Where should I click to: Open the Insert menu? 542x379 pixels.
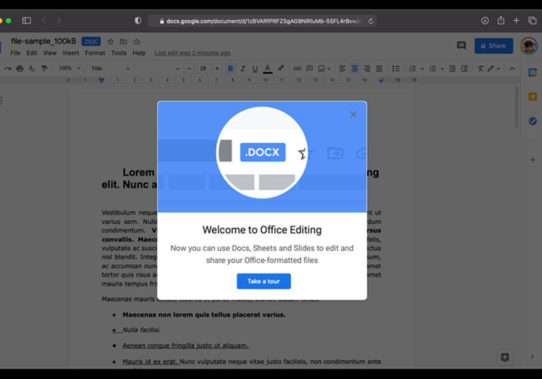(71, 53)
